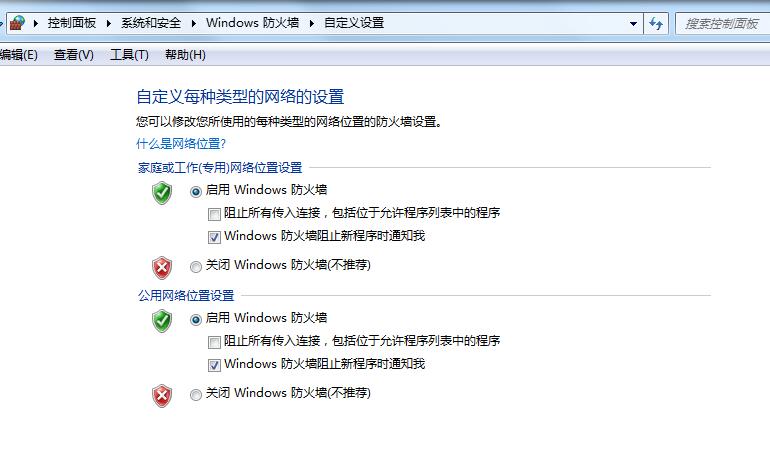
Task: Check 阻止所有传入连接 under home or work network
Action: pyautogui.click(x=214, y=214)
